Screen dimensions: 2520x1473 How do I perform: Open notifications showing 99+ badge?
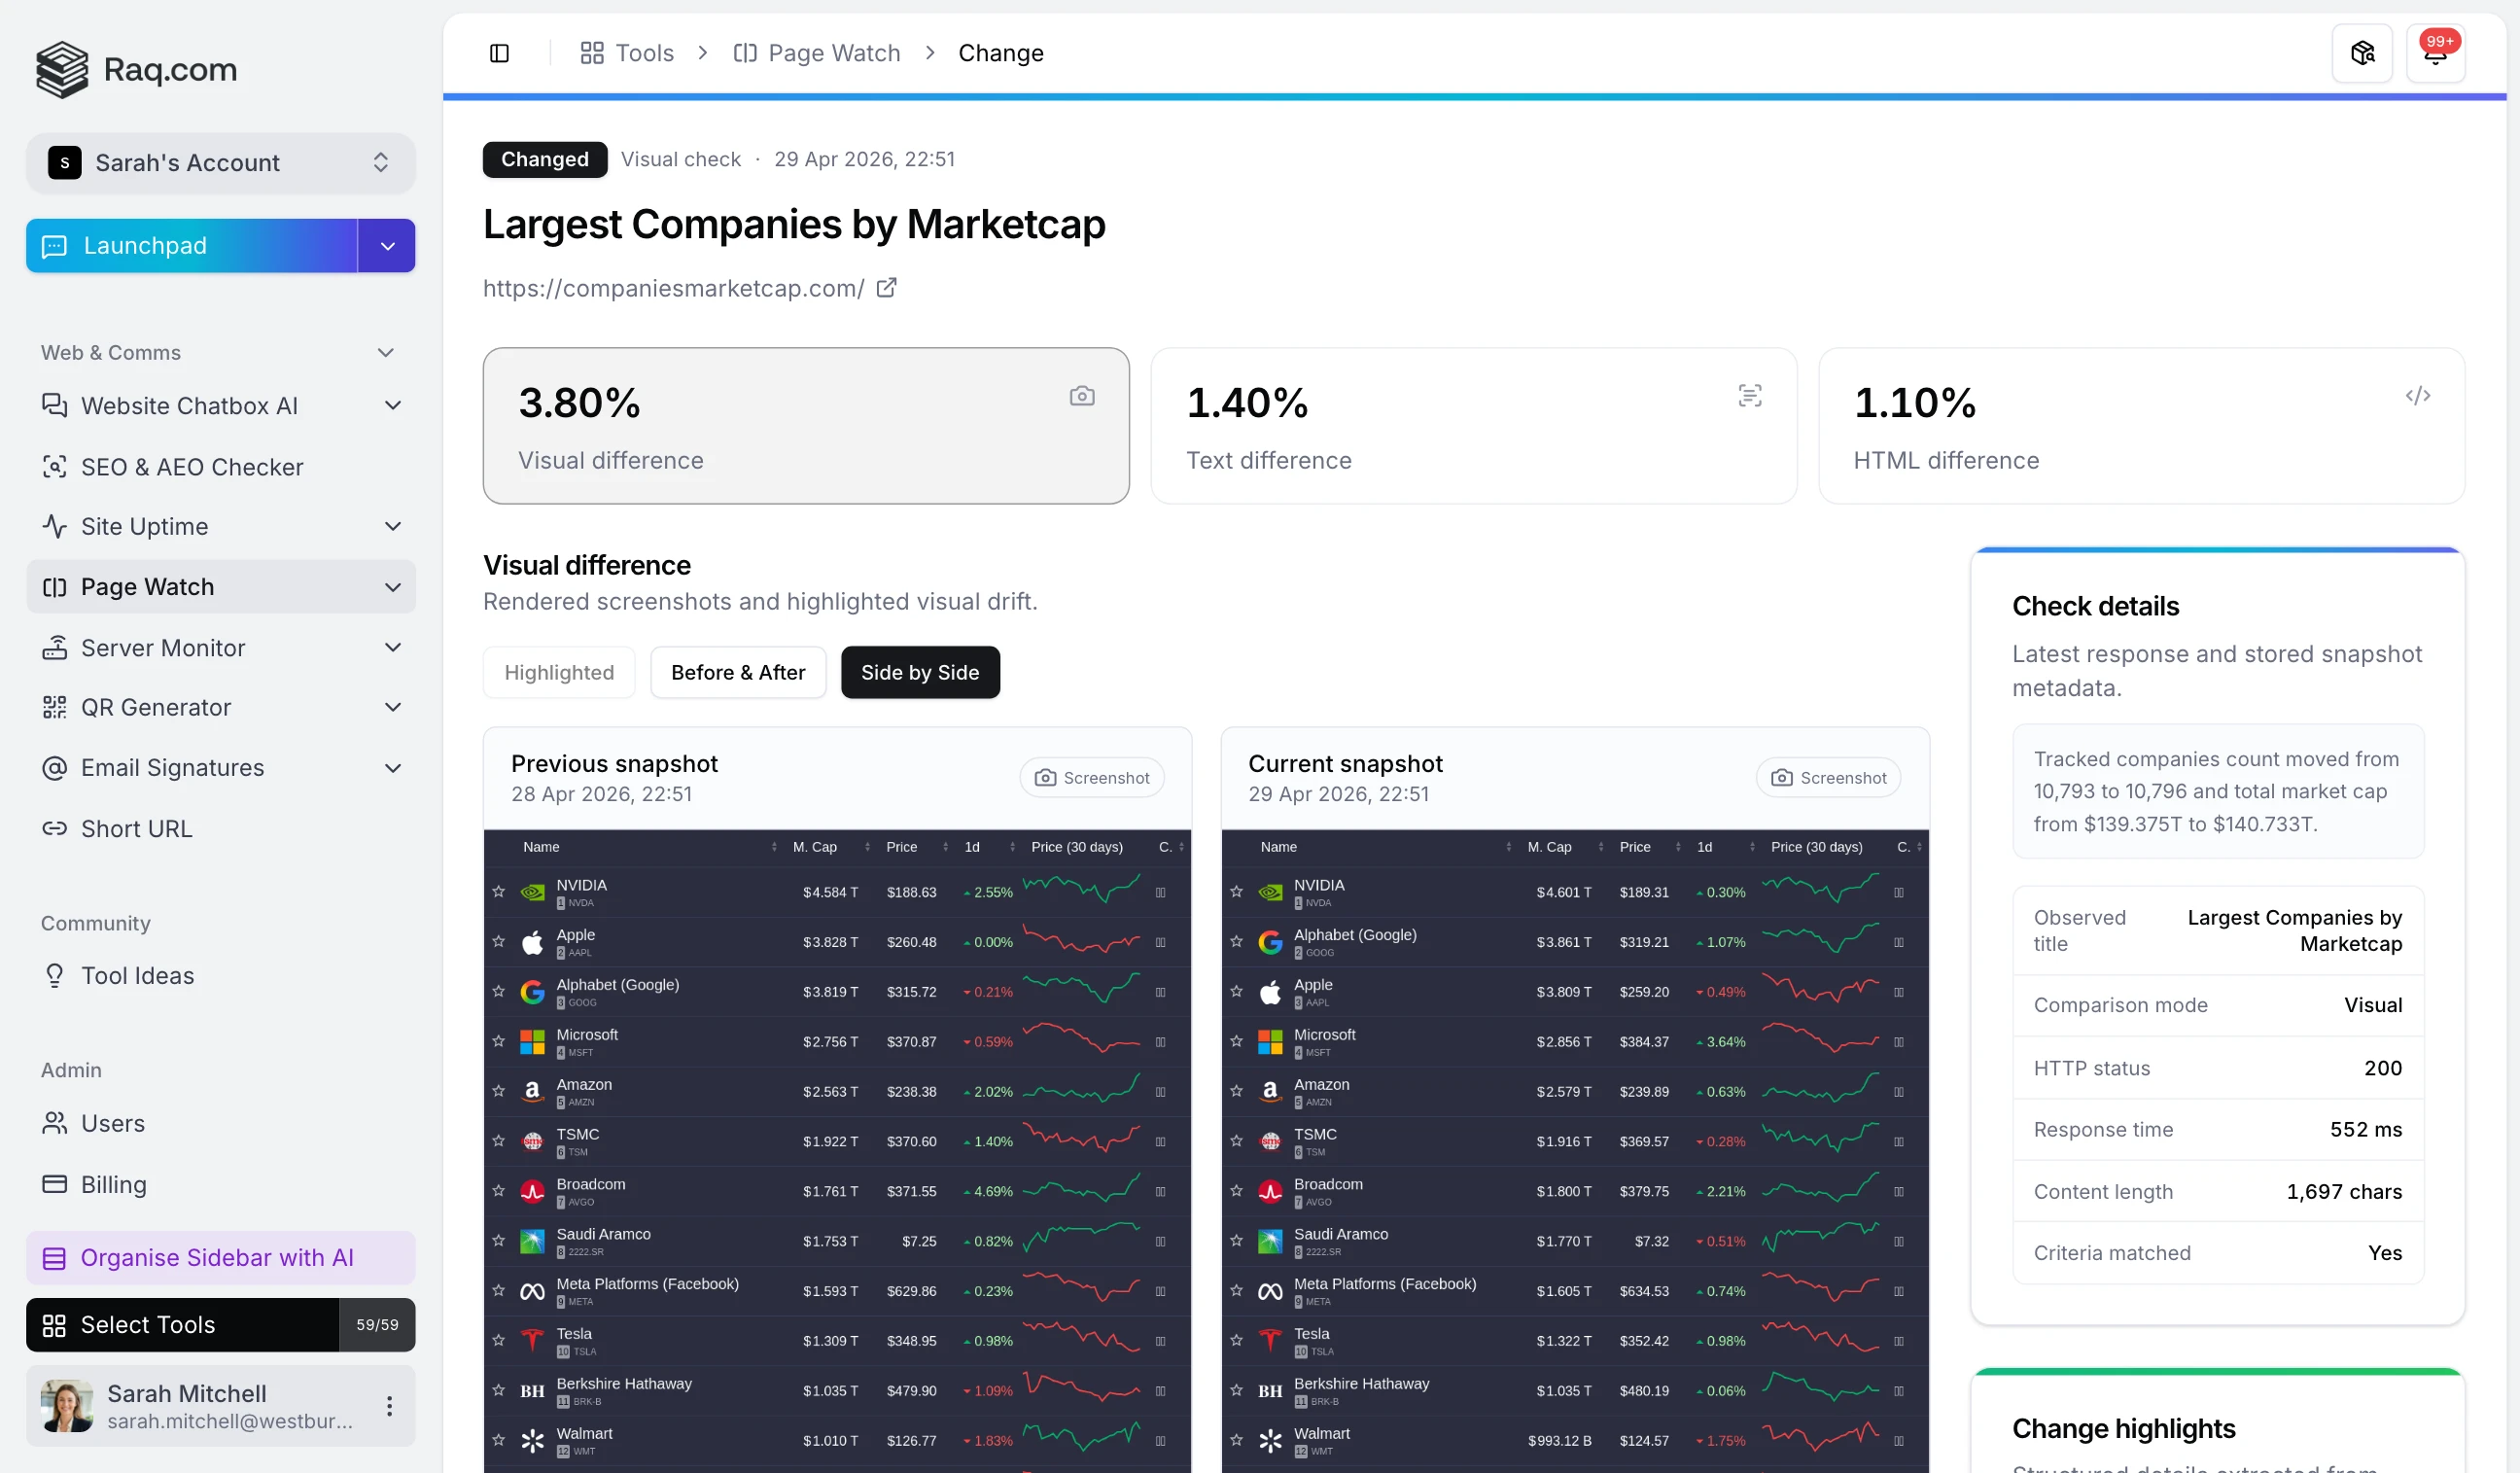click(x=2437, y=52)
